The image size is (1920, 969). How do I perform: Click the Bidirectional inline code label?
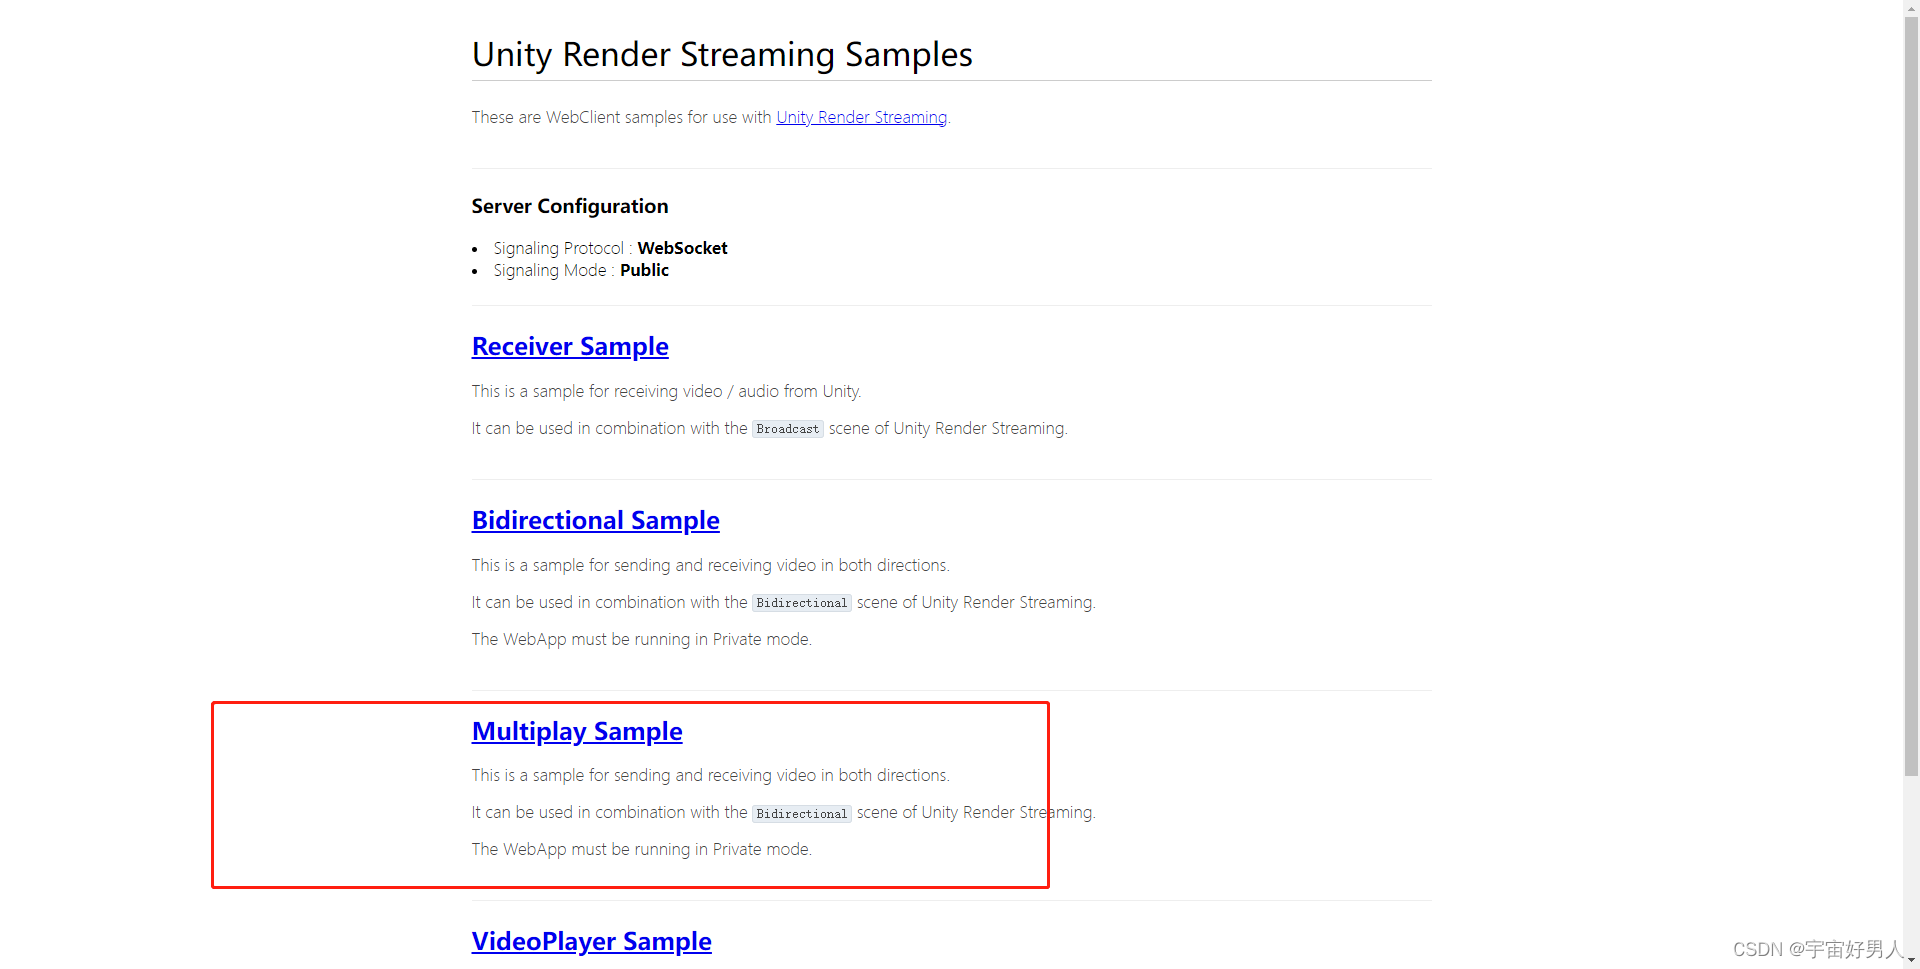click(x=801, y=602)
